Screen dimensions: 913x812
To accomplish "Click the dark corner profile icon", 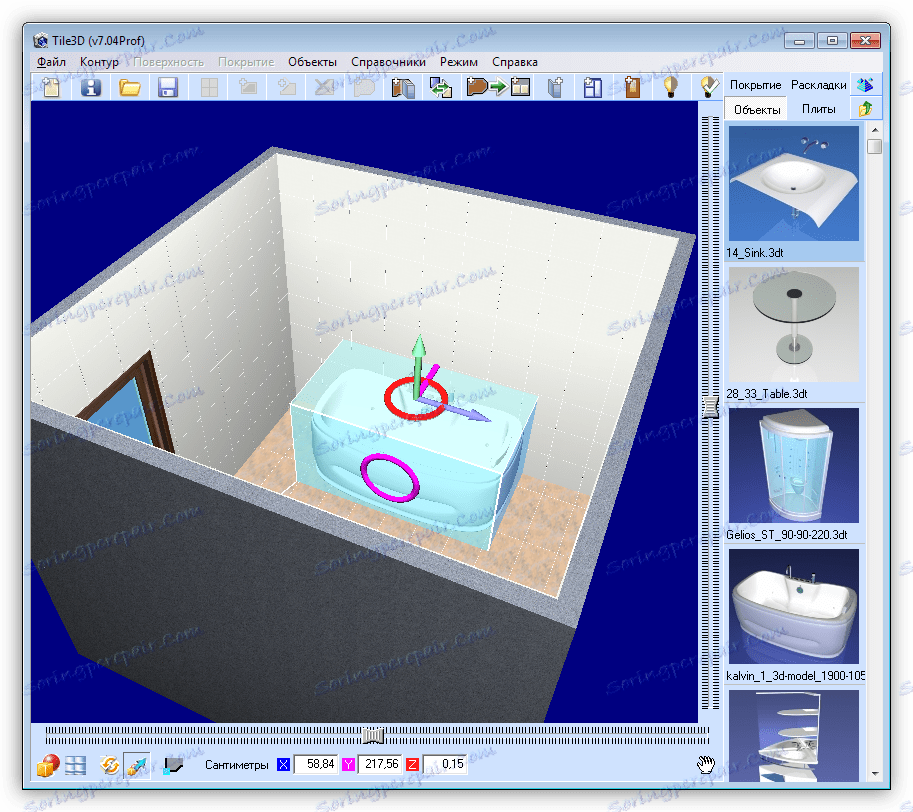I will click(172, 765).
